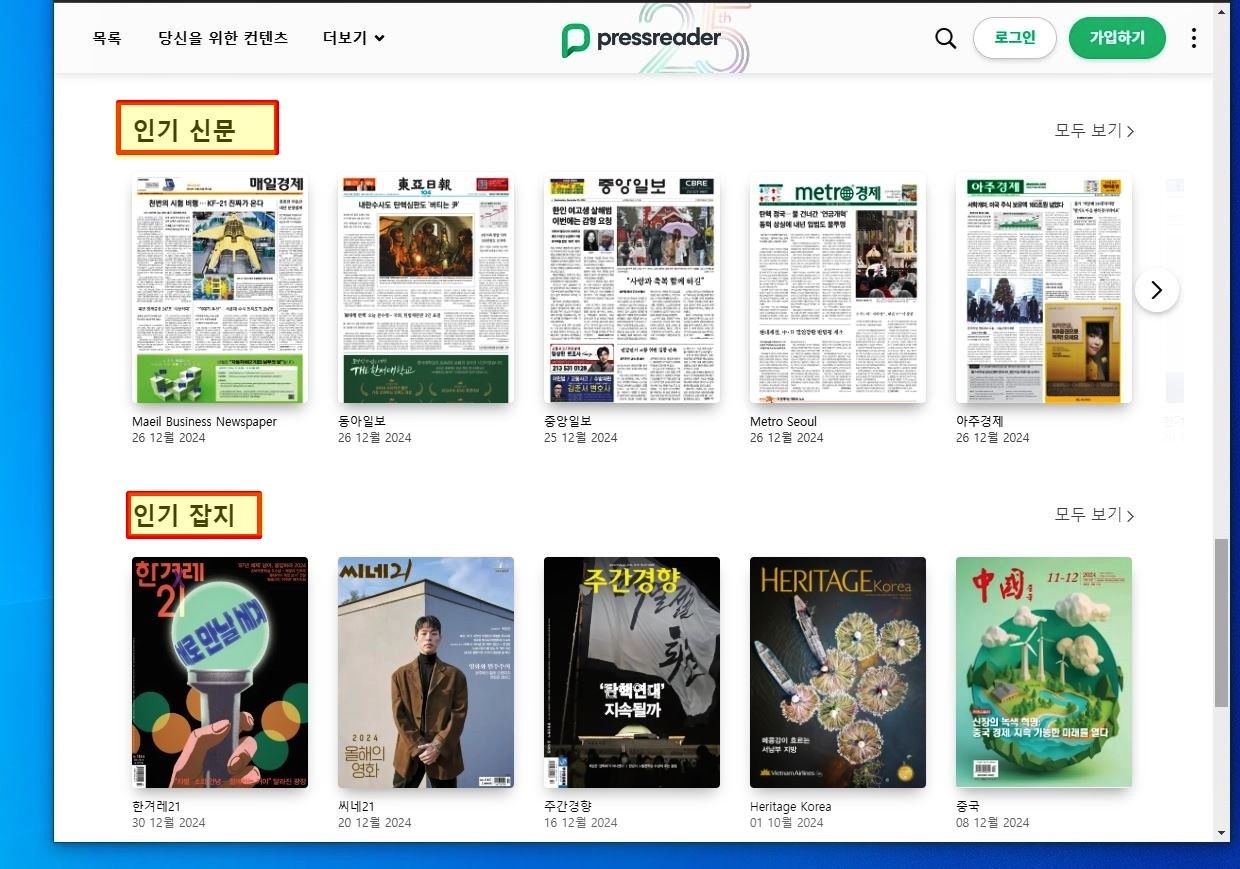Open the 목록 menu item

107,38
